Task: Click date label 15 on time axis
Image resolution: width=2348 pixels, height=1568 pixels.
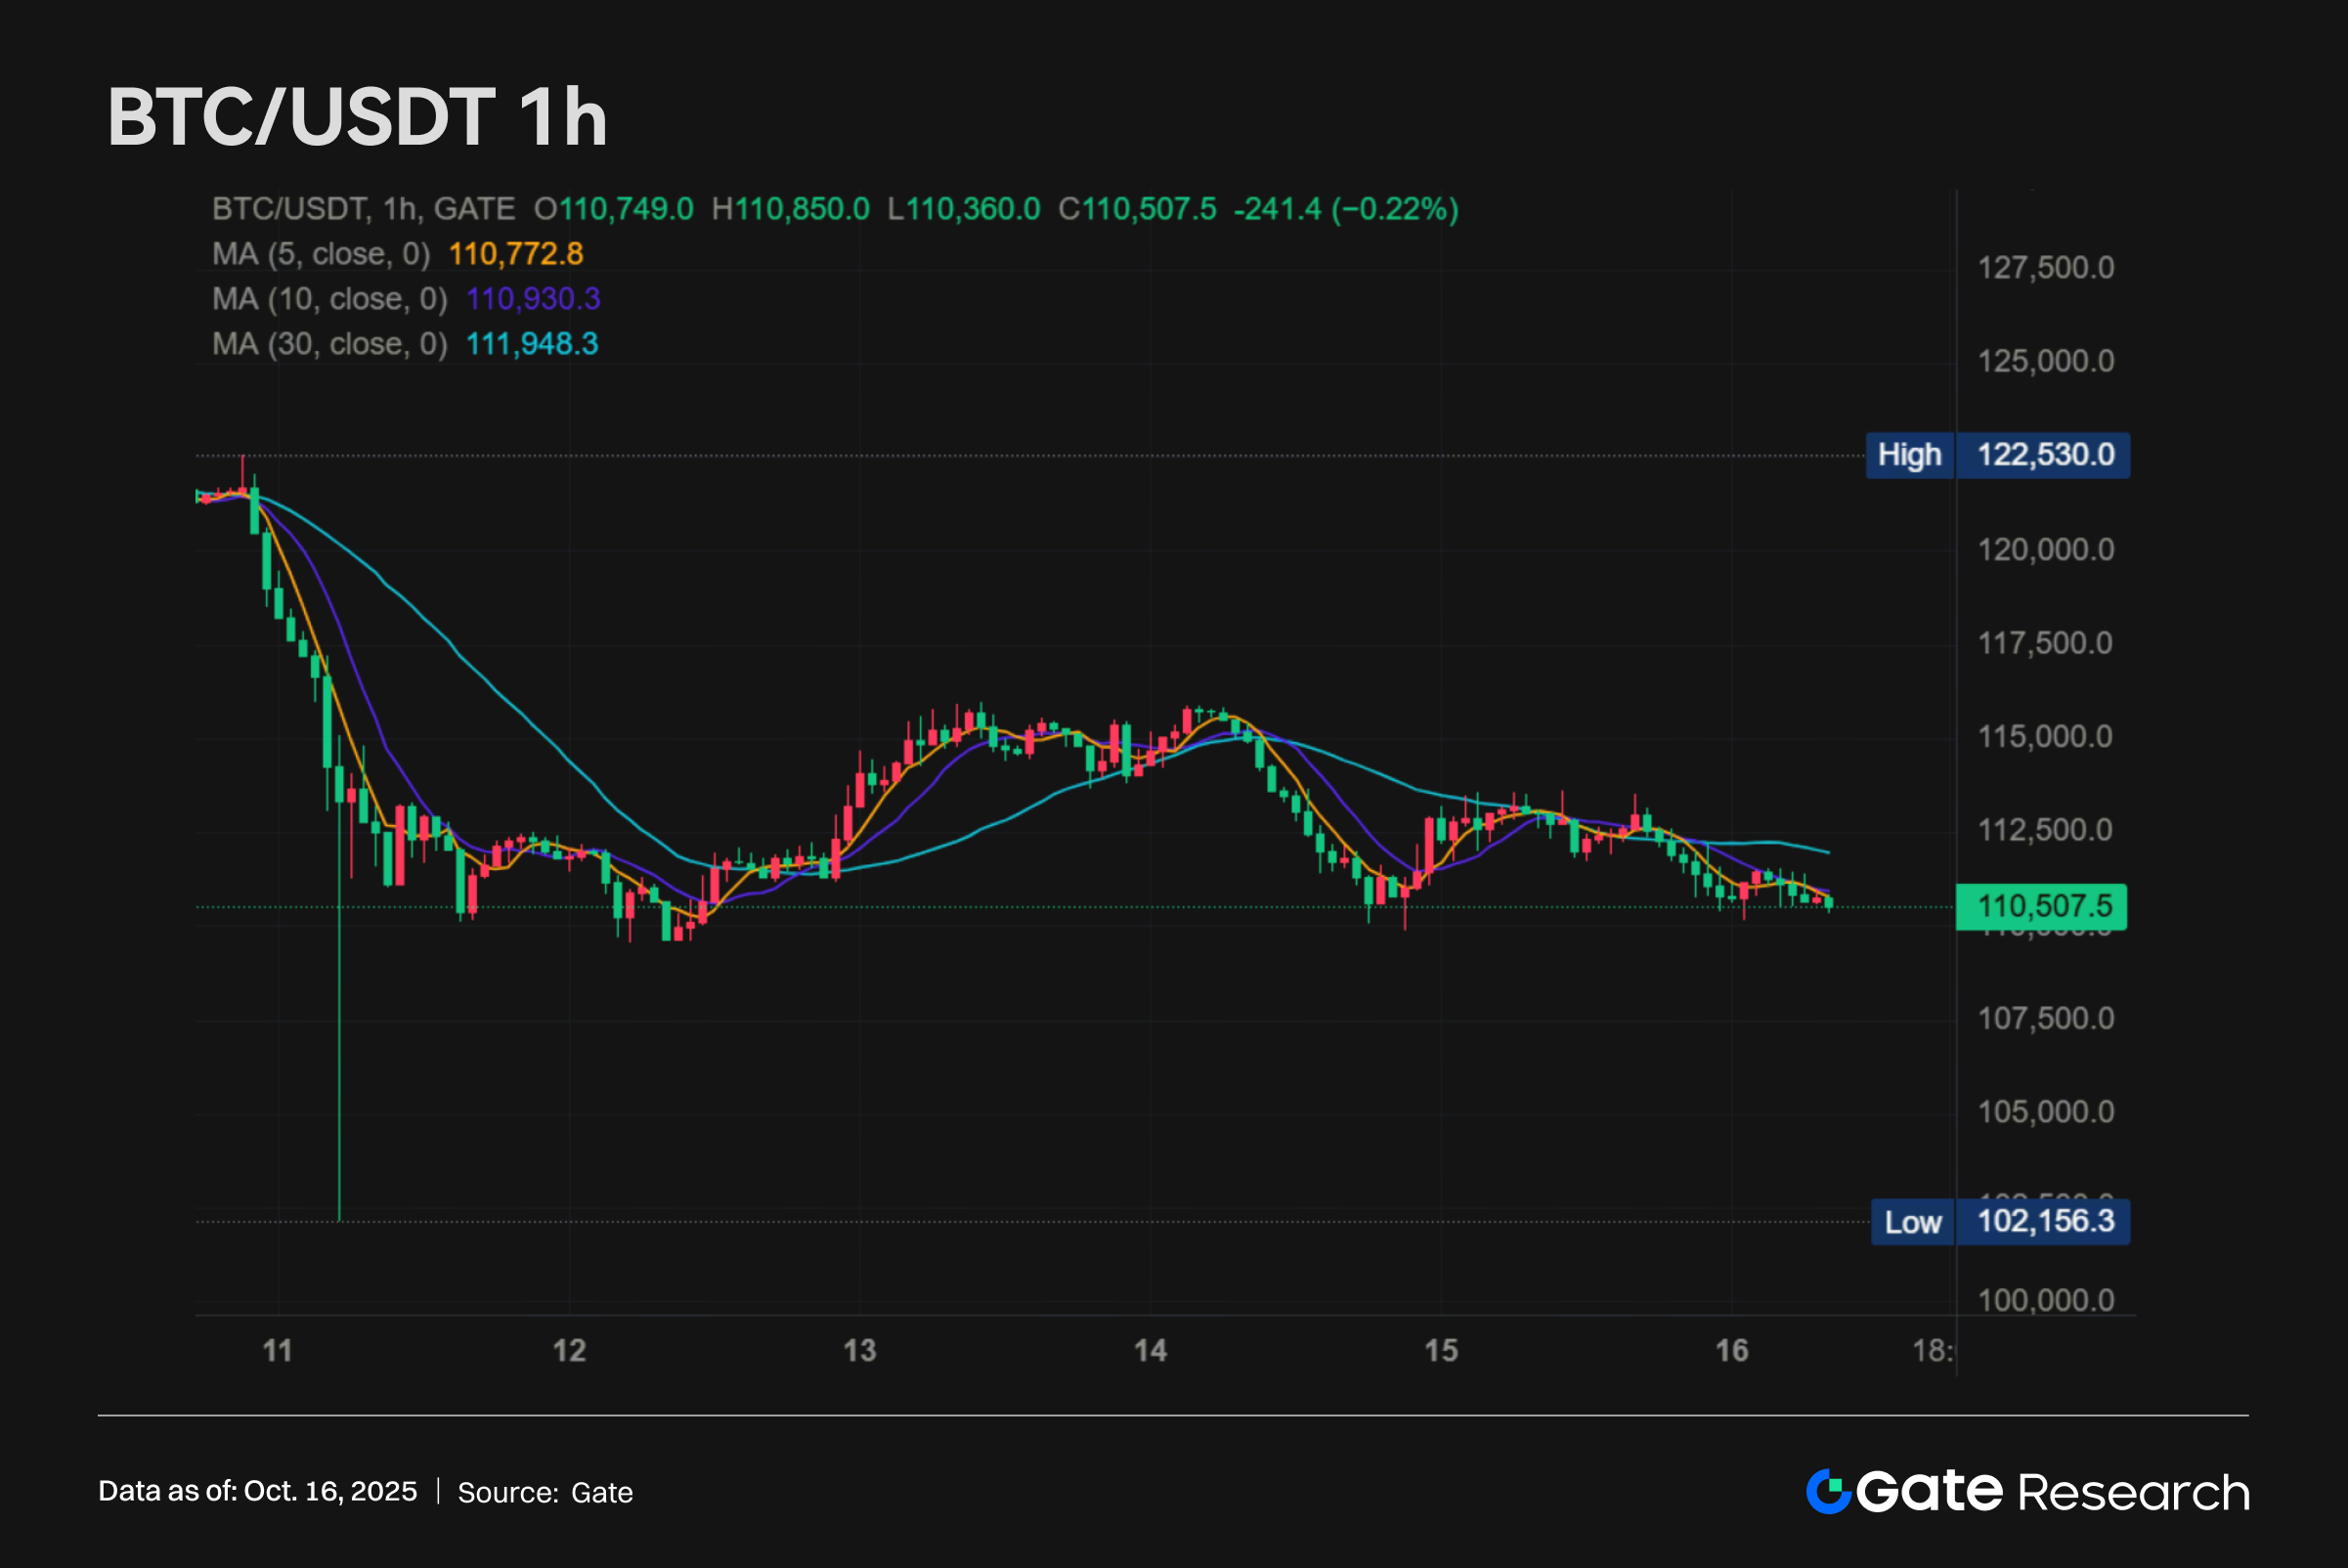Action: tap(1441, 1351)
